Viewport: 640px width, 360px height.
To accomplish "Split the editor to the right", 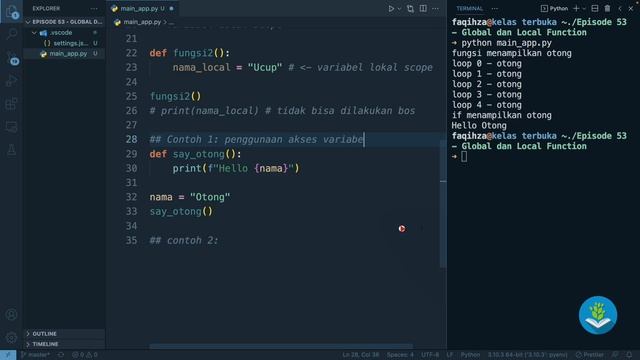I will (423, 9).
